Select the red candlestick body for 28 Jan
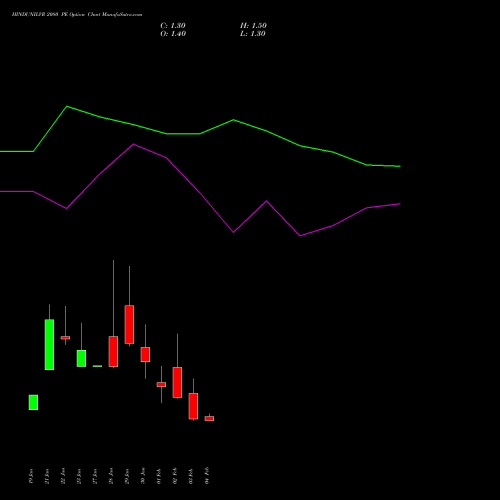Viewport: 500px width, 500px height. (113, 352)
